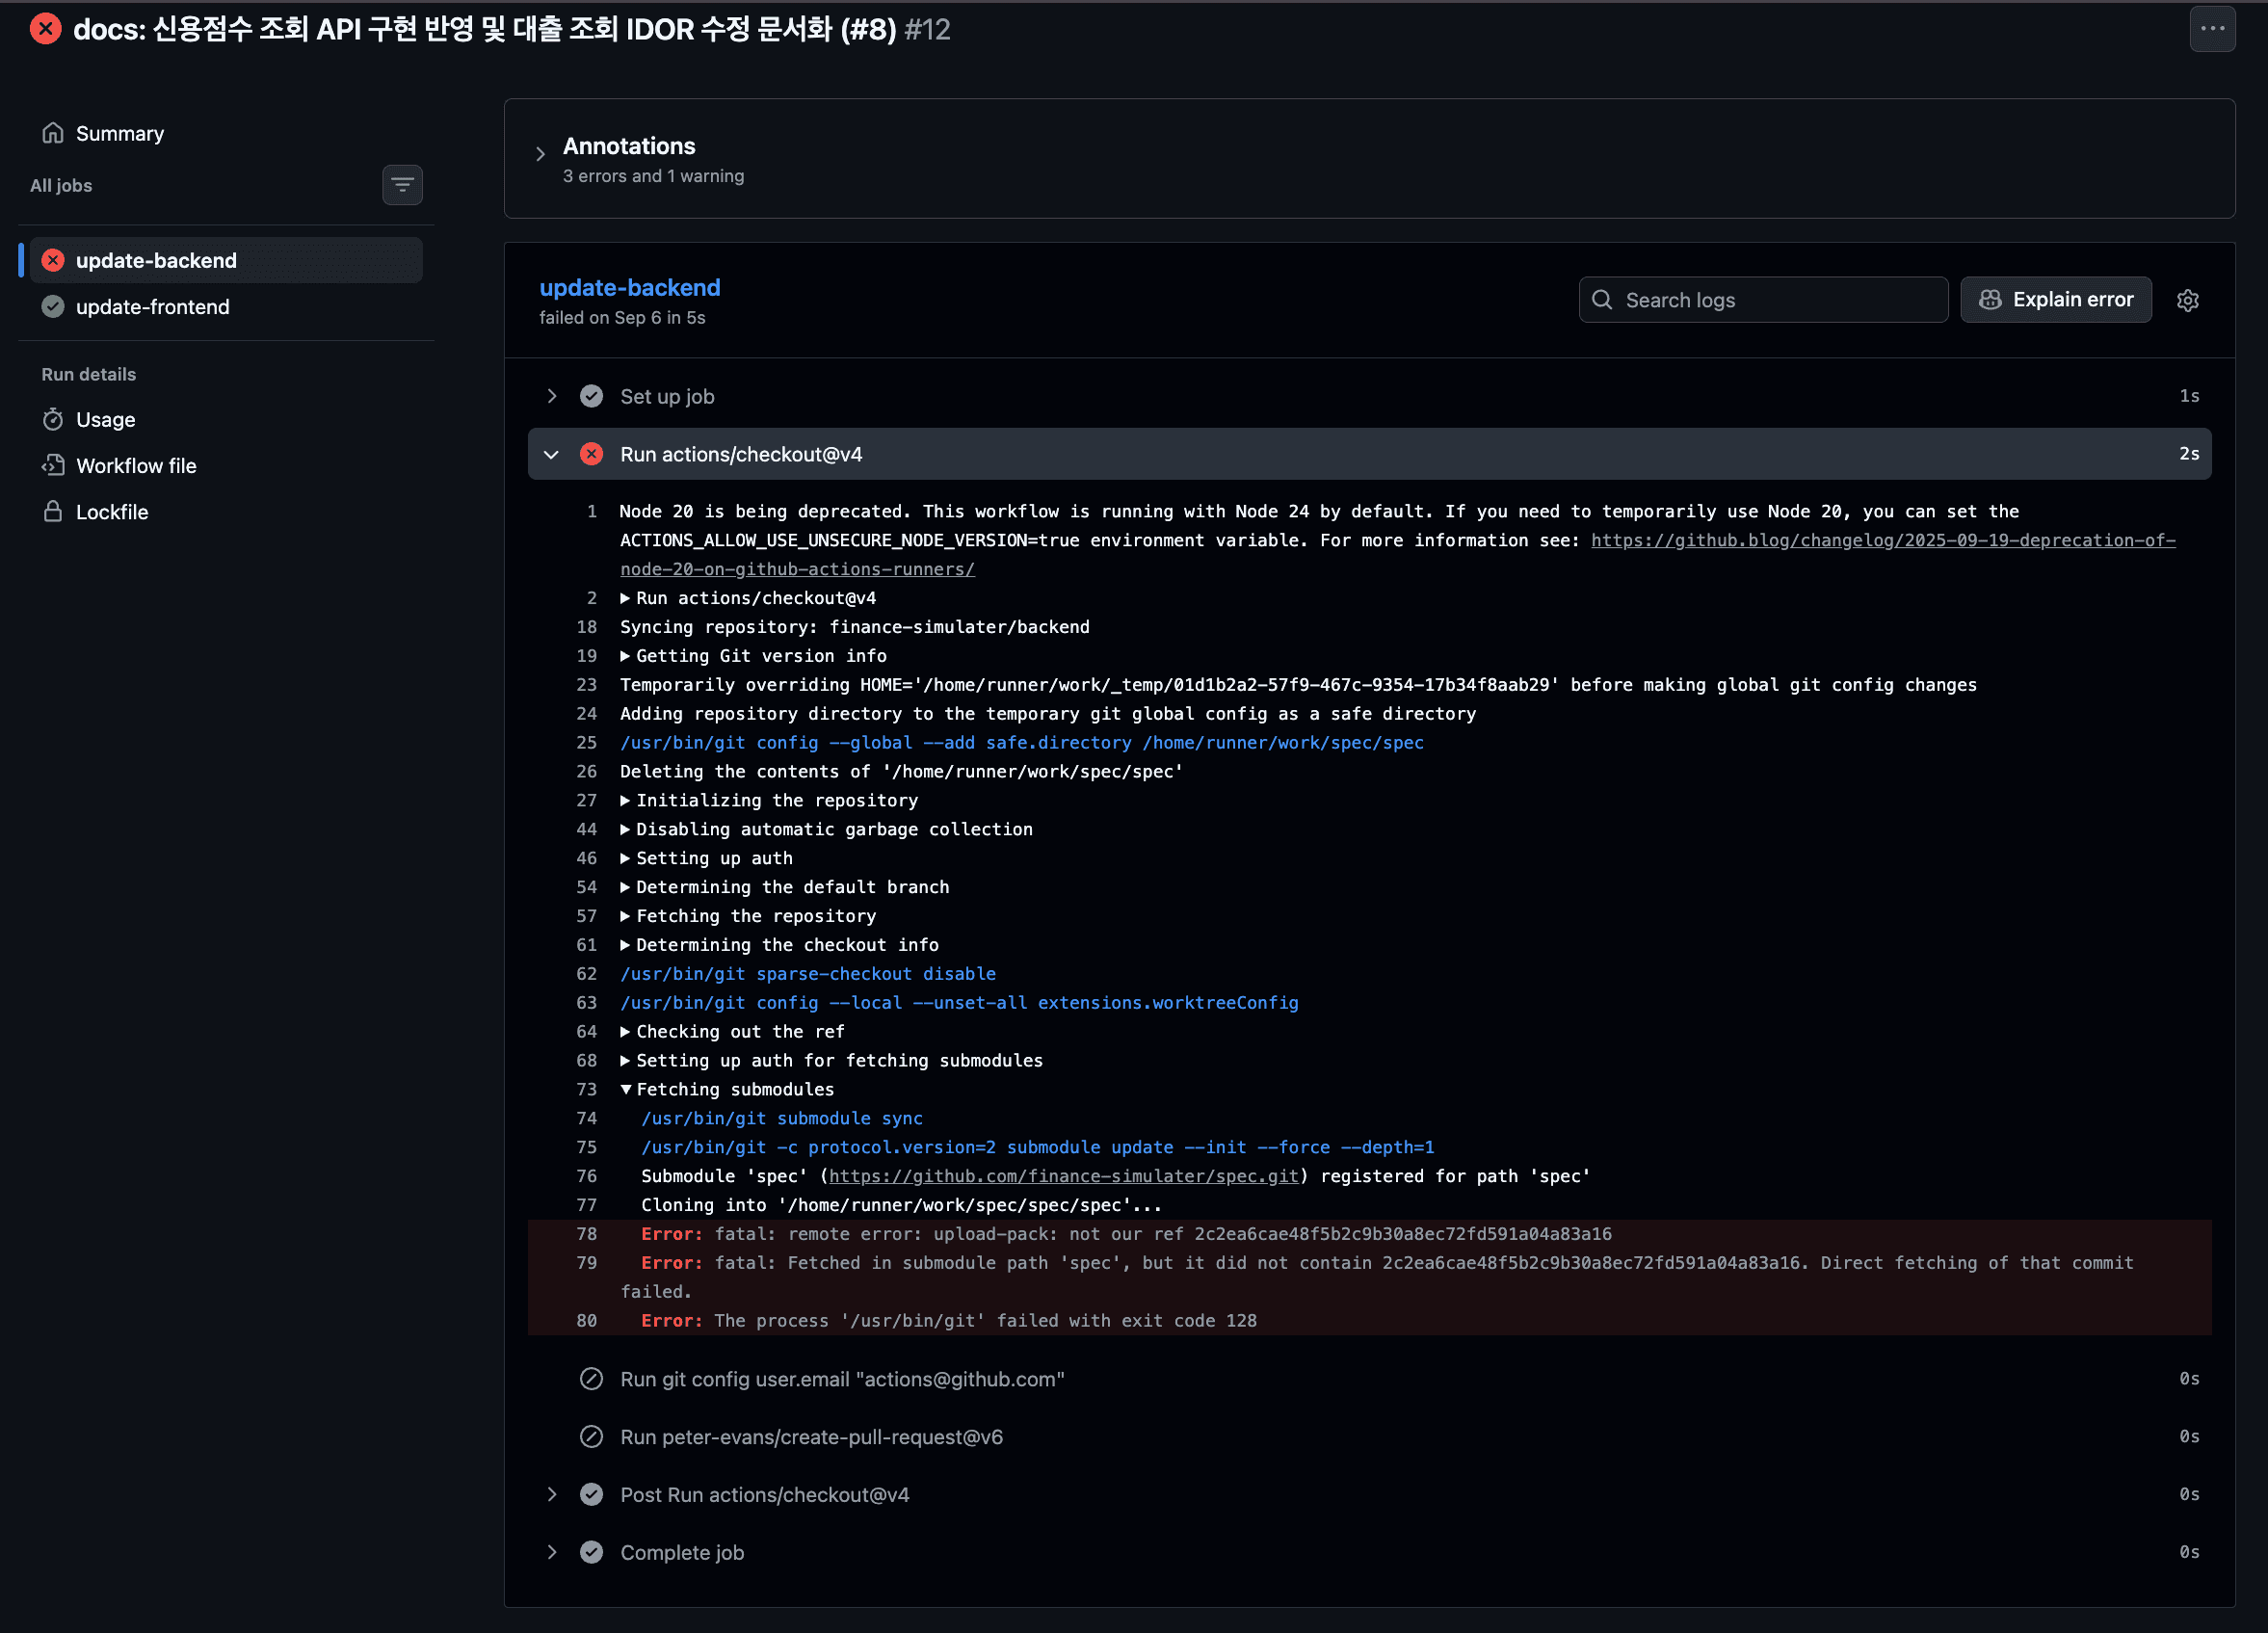Screen dimensions: 2268x1633
Task: Select the skipped Run git config user.email step
Action: [x=1369, y=1379]
